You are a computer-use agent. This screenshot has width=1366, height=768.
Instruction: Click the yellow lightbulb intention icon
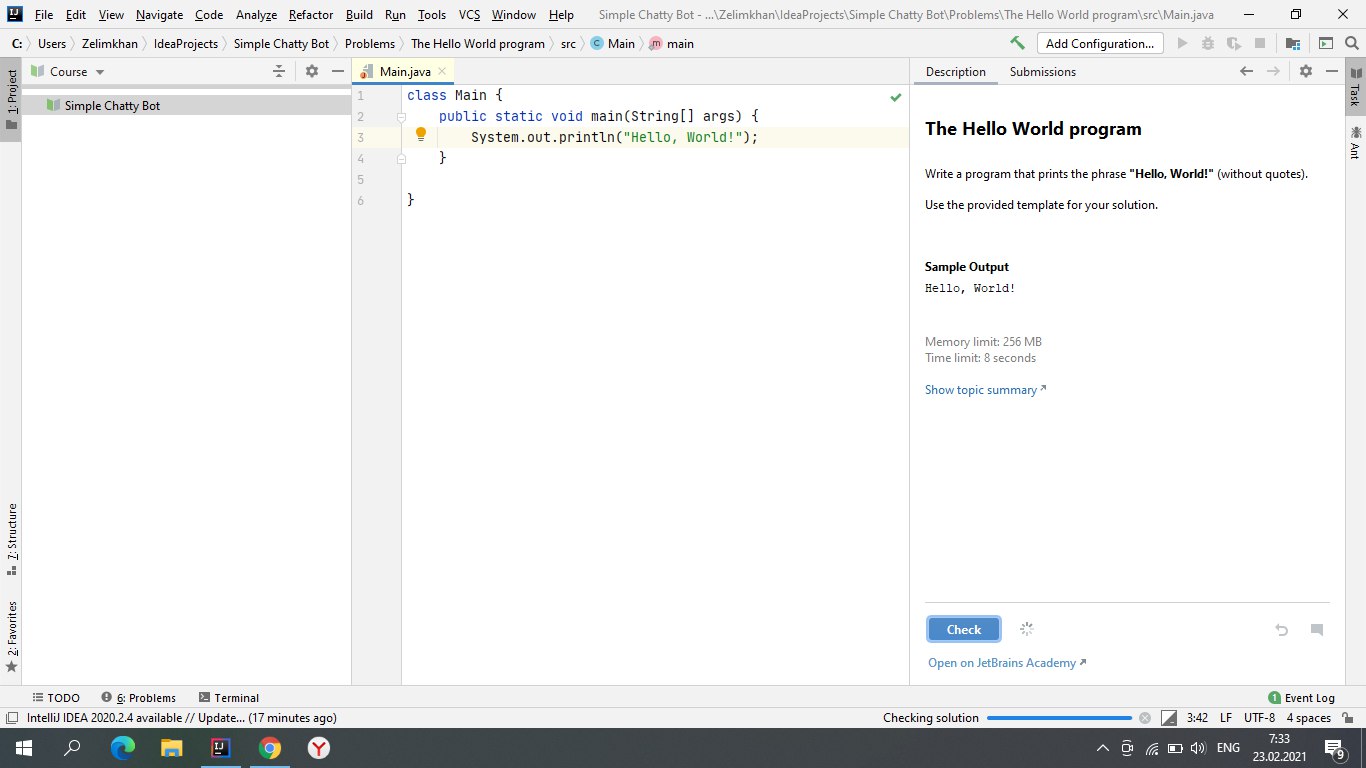pos(421,134)
